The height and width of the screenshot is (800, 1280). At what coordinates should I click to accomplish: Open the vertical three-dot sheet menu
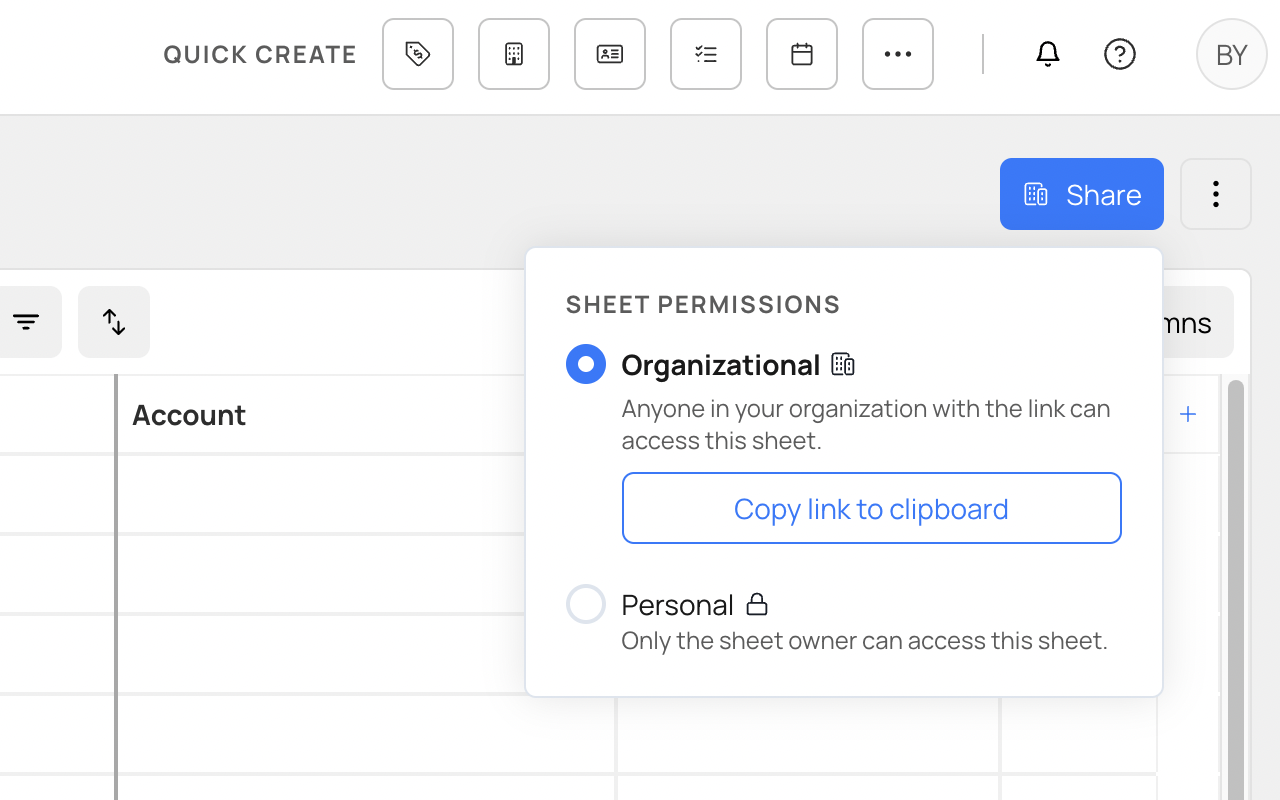[1216, 194]
